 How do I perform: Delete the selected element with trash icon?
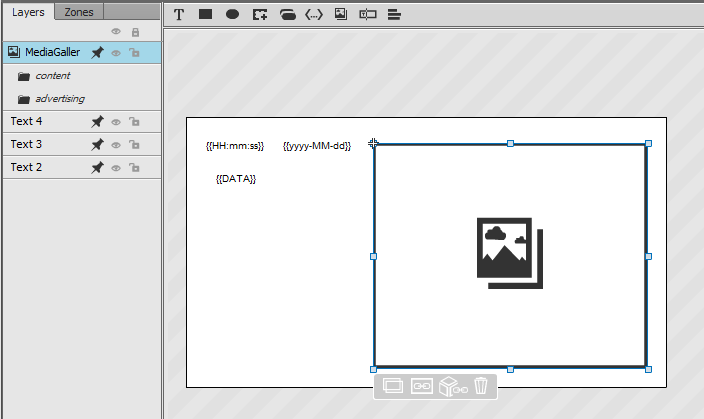480,386
